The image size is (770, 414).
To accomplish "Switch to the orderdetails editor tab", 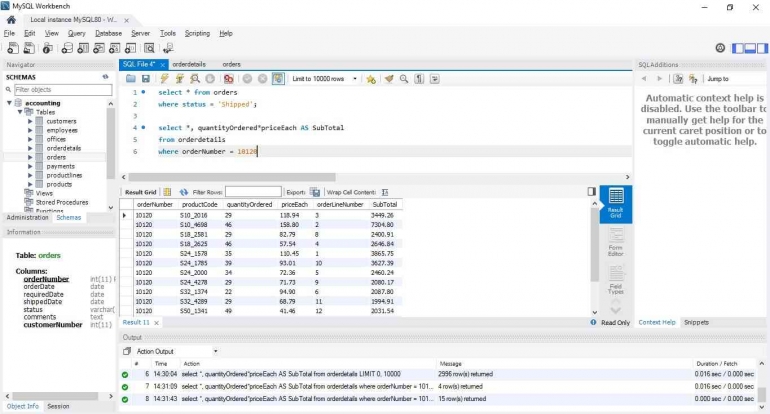I will coord(189,64).
